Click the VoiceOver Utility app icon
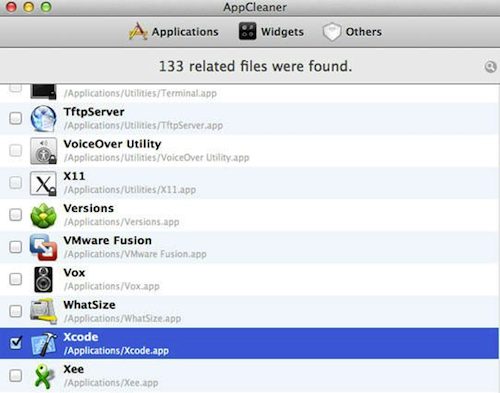Viewport: 500px width, 393px height. pos(43,151)
